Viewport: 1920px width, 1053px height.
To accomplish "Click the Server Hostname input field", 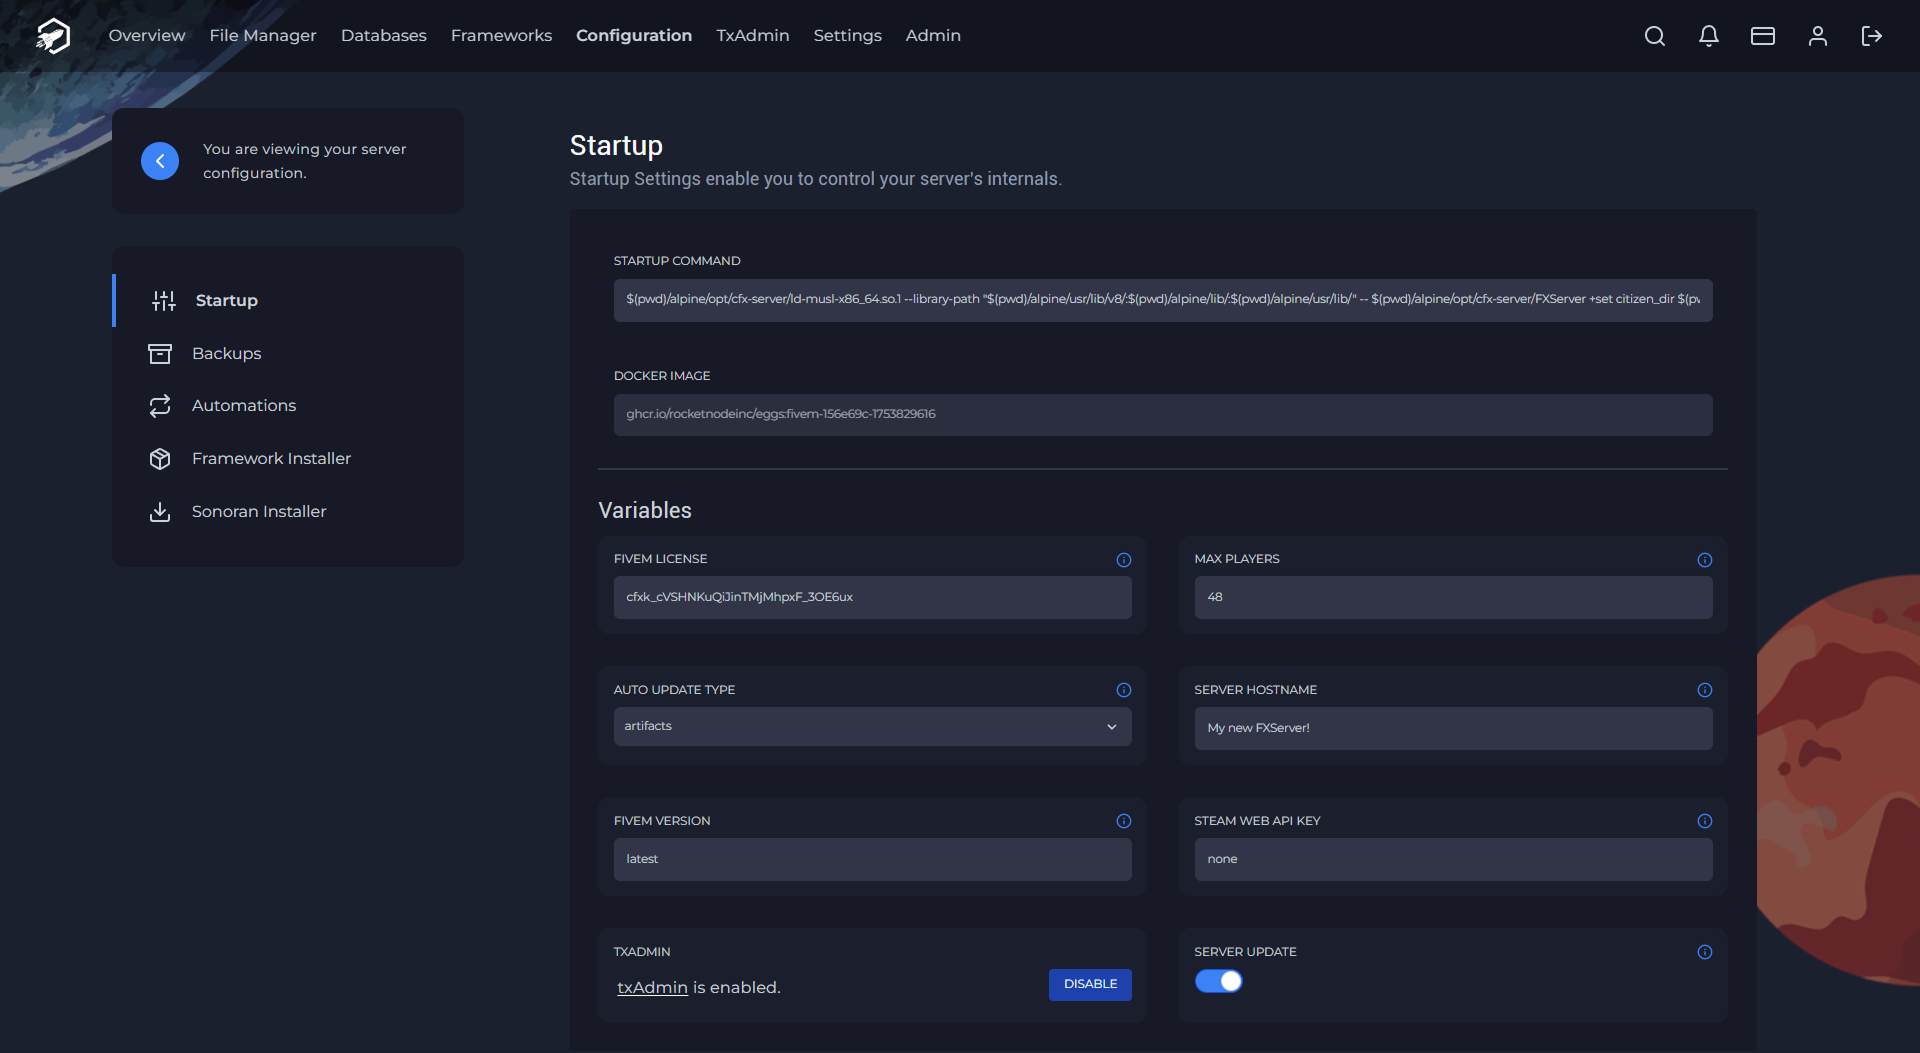I will coord(1452,728).
